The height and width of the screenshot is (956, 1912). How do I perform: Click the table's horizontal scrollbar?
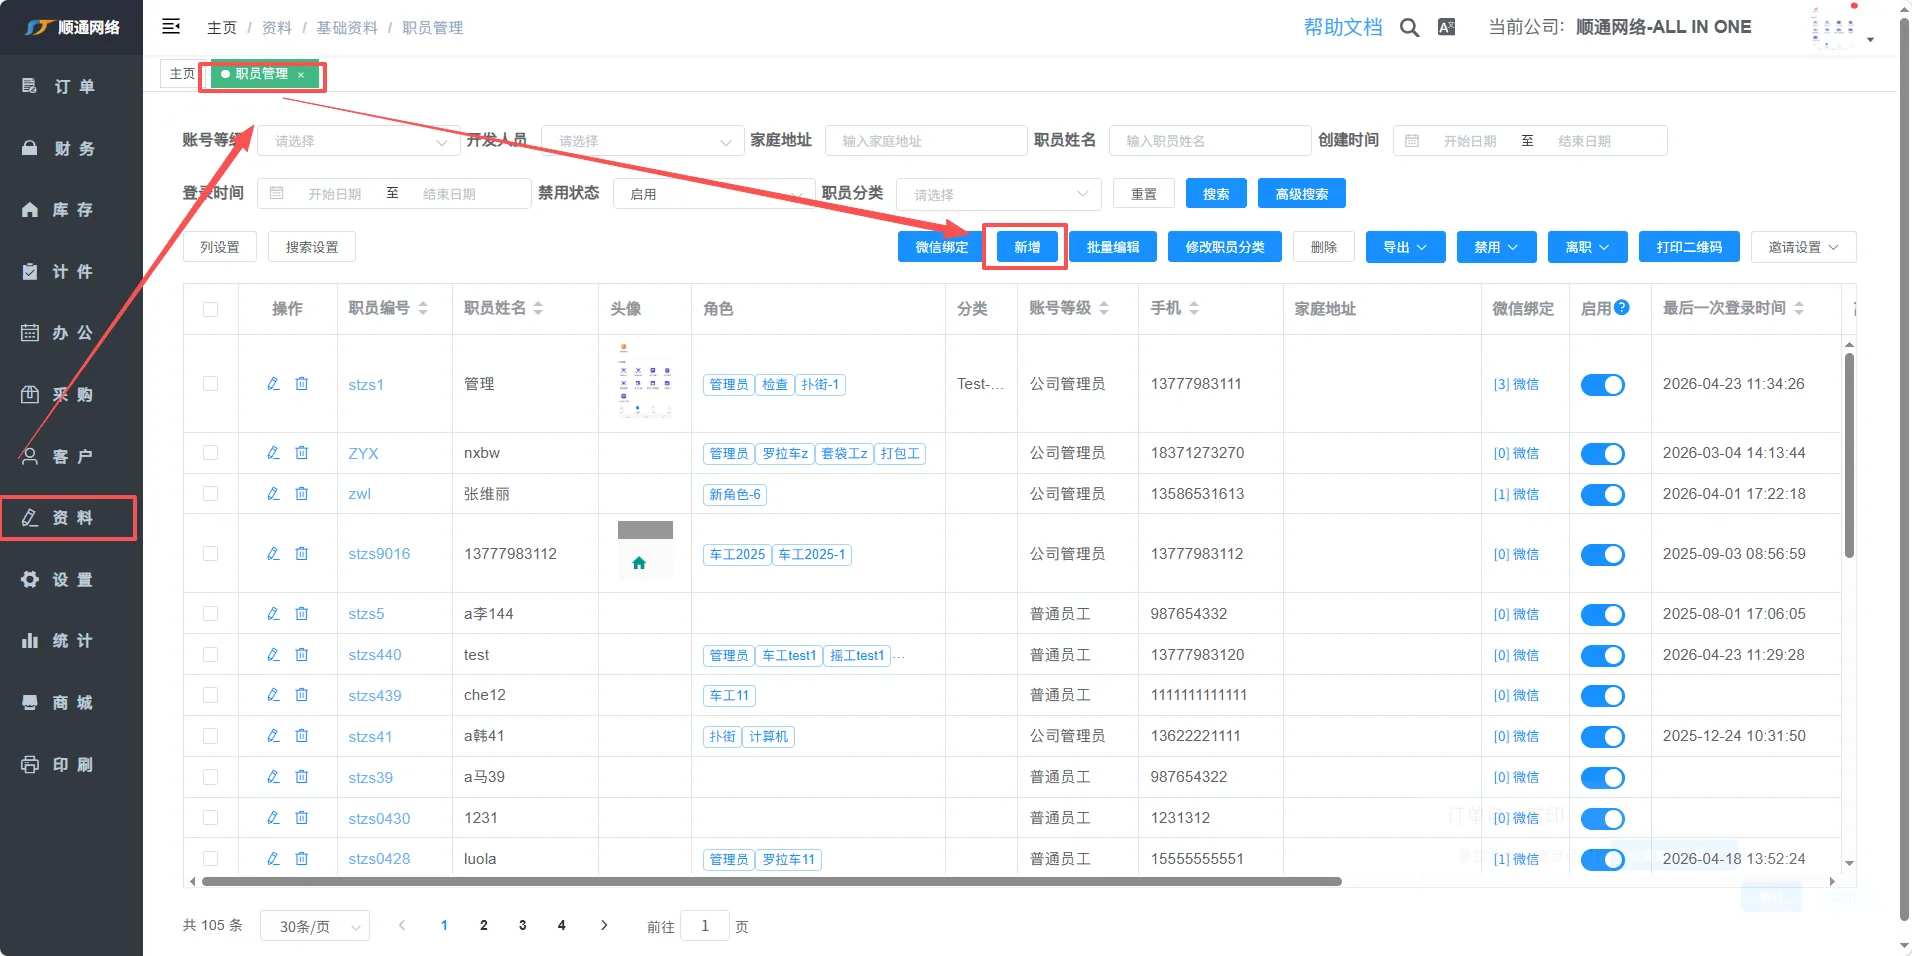[770, 882]
